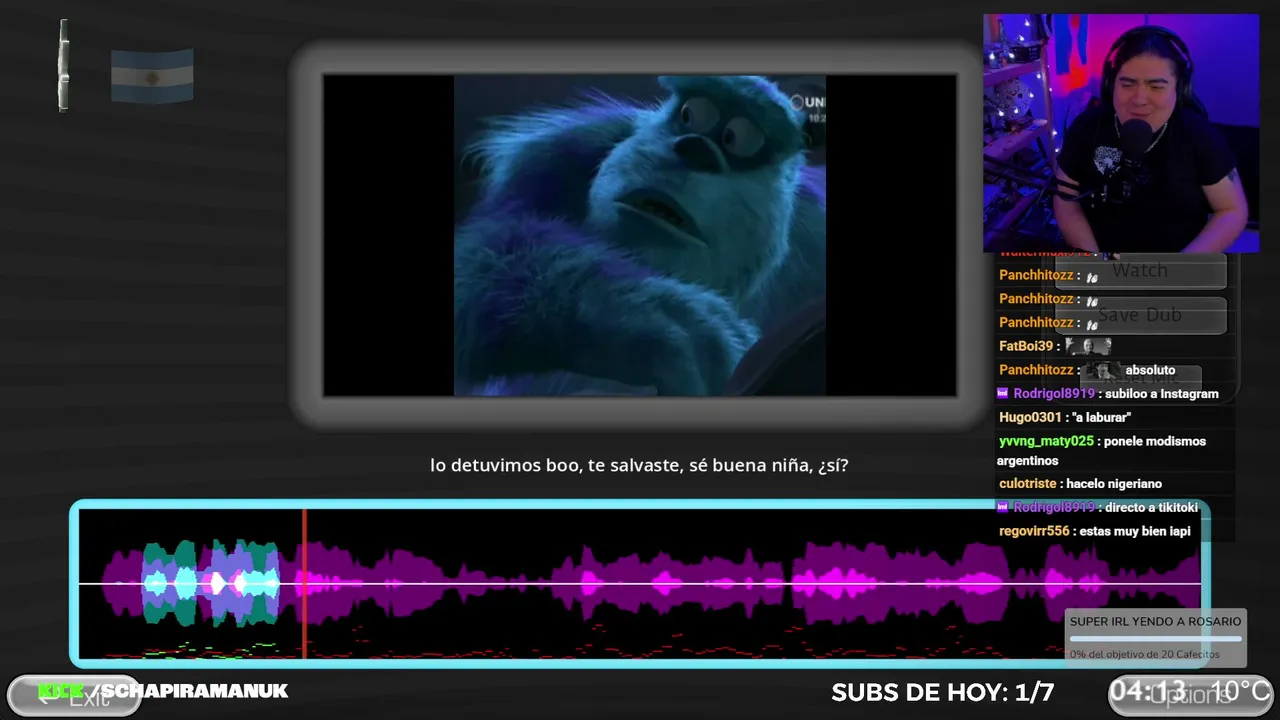Click the Exit button
The width and height of the screenshot is (1280, 720).
(x=74, y=697)
